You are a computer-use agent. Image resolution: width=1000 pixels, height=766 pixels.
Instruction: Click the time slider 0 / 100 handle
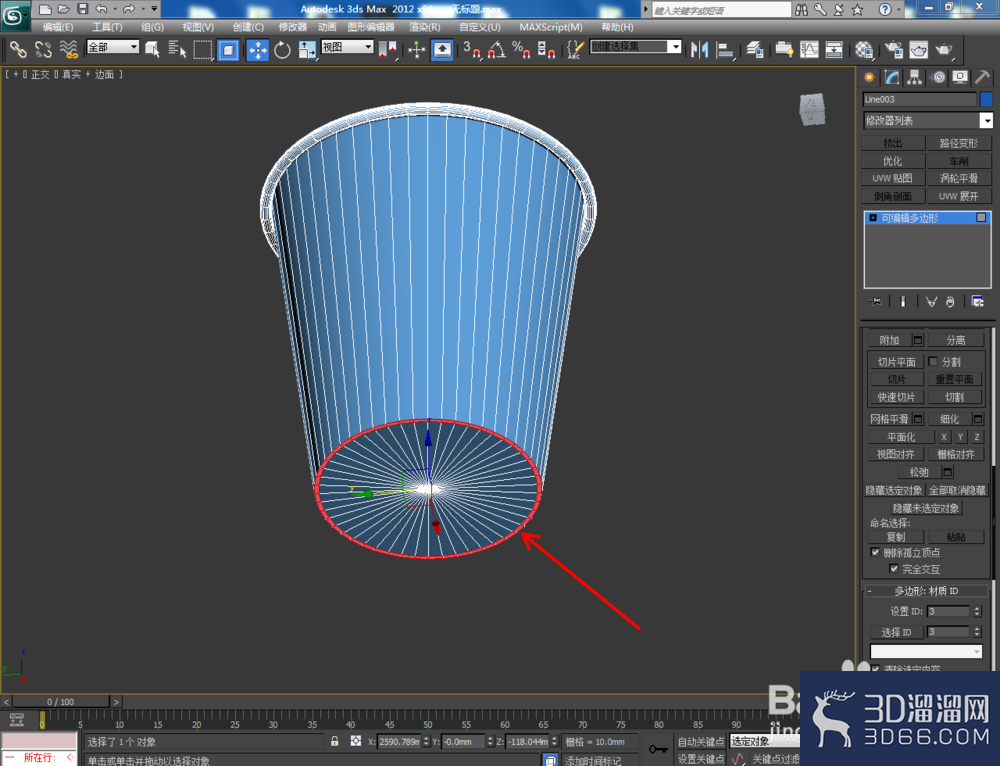(61, 702)
